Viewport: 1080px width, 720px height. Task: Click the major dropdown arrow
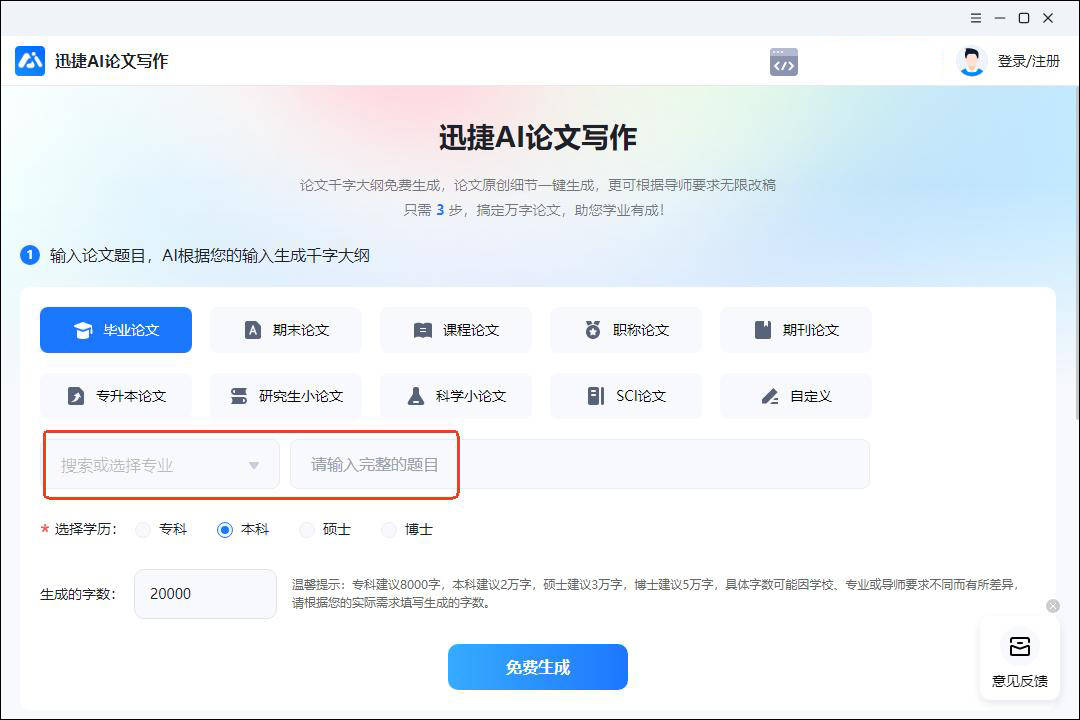click(x=254, y=466)
